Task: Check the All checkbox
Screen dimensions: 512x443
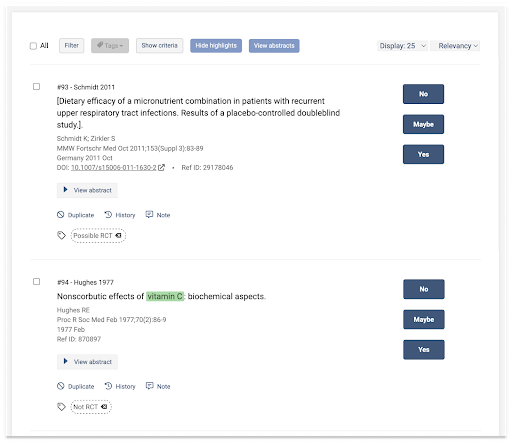Action: point(33,46)
